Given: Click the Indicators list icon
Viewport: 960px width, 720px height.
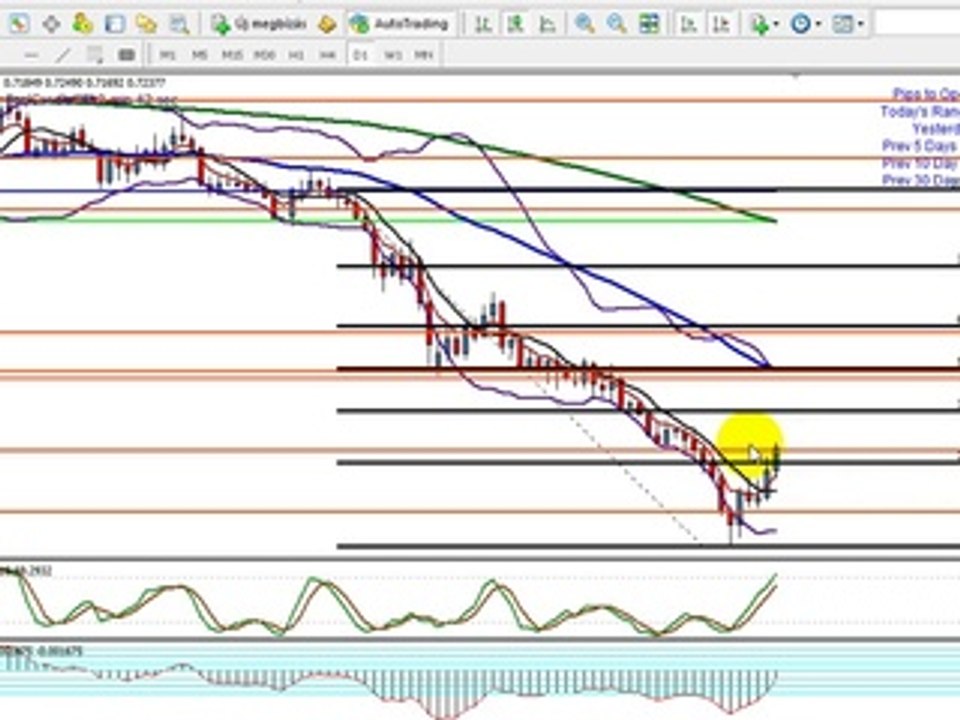Looking at the screenshot, I should (x=759, y=24).
